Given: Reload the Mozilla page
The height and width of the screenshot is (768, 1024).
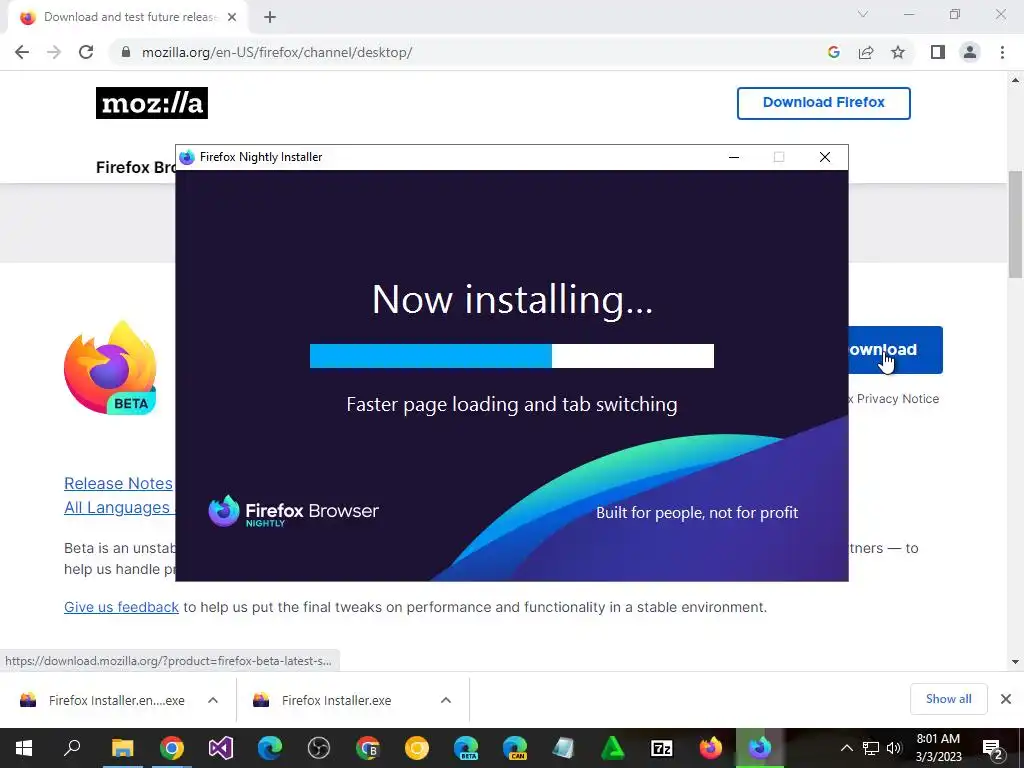Looking at the screenshot, I should pyautogui.click(x=86, y=52).
